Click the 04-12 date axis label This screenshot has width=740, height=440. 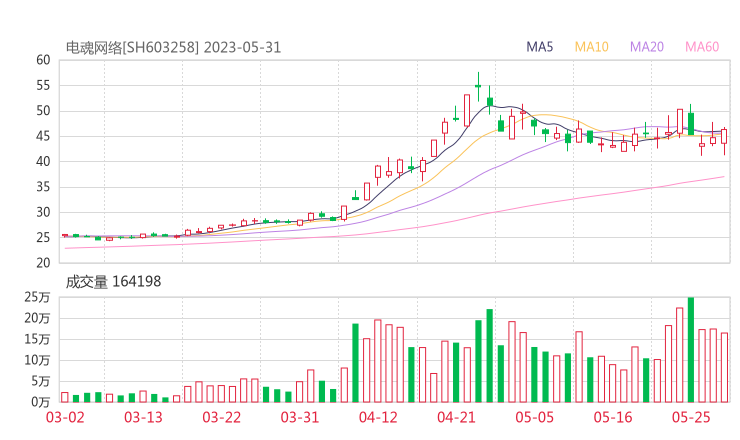pos(378,417)
